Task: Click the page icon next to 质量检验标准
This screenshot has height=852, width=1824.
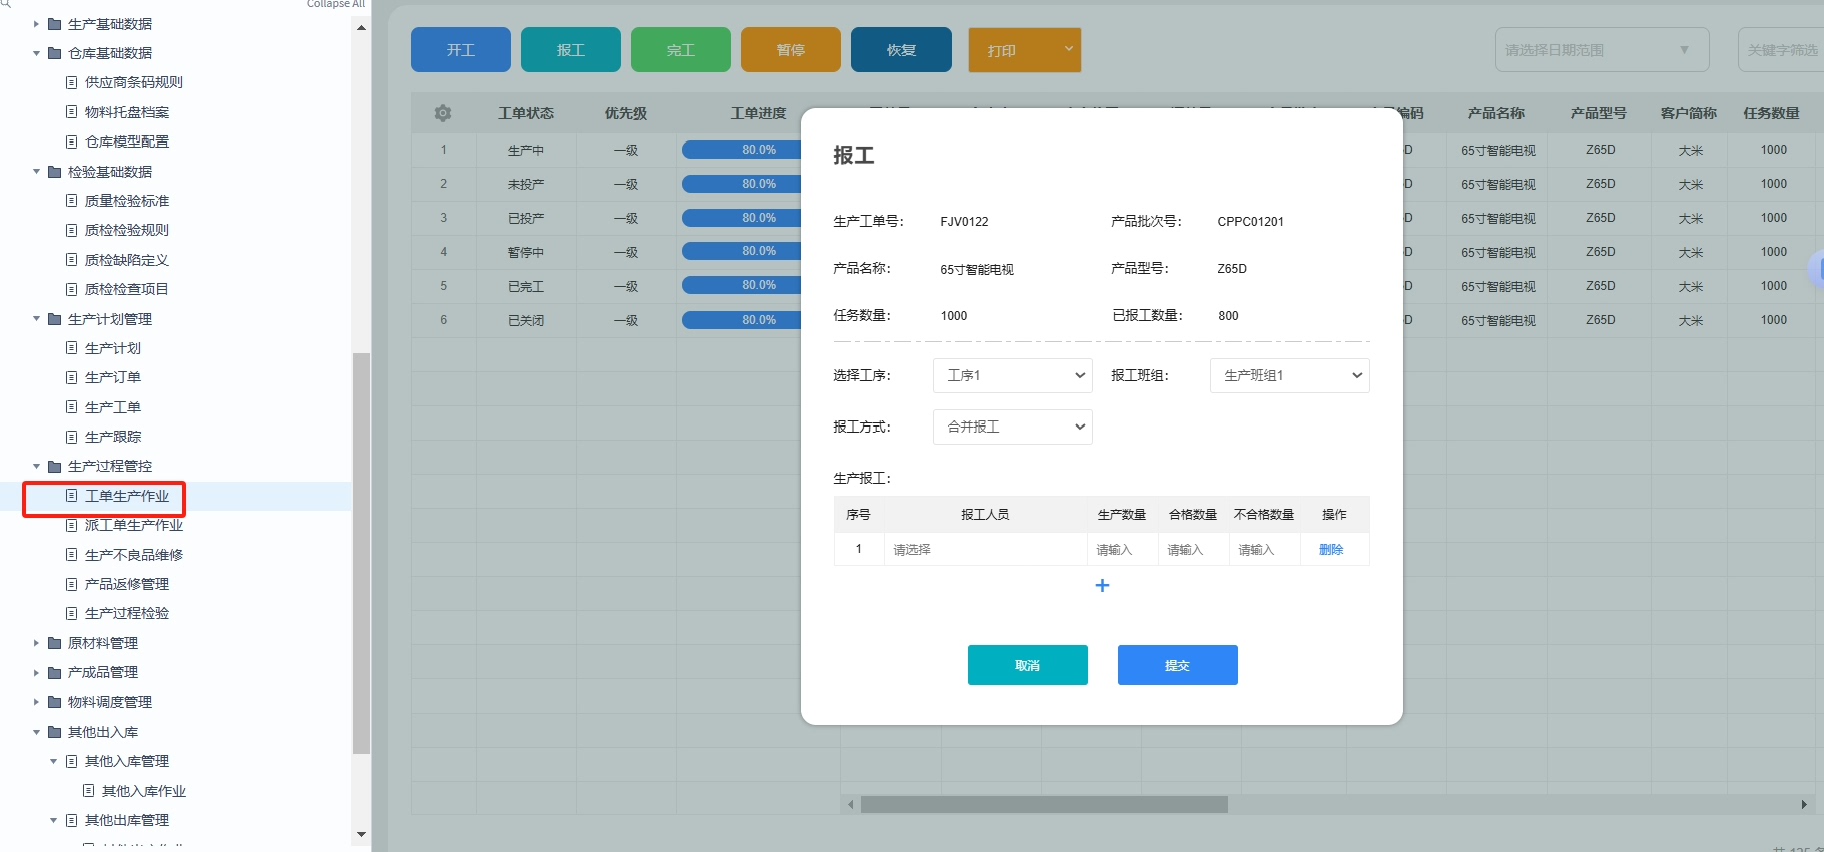Action: click(71, 201)
